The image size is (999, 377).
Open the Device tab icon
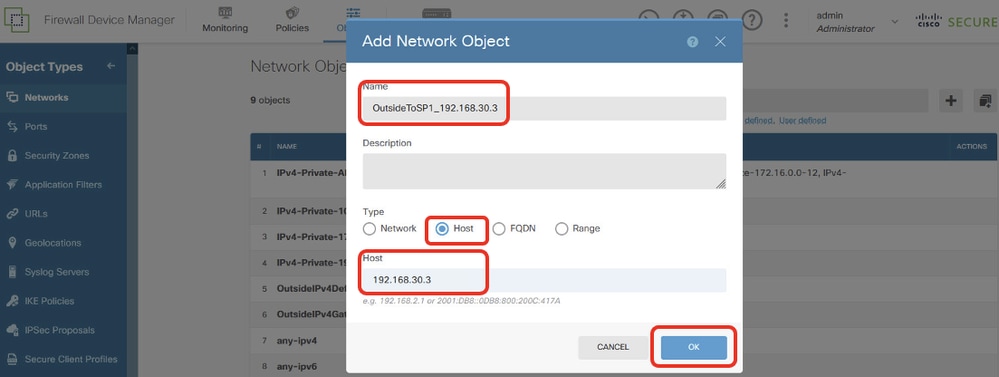436,14
